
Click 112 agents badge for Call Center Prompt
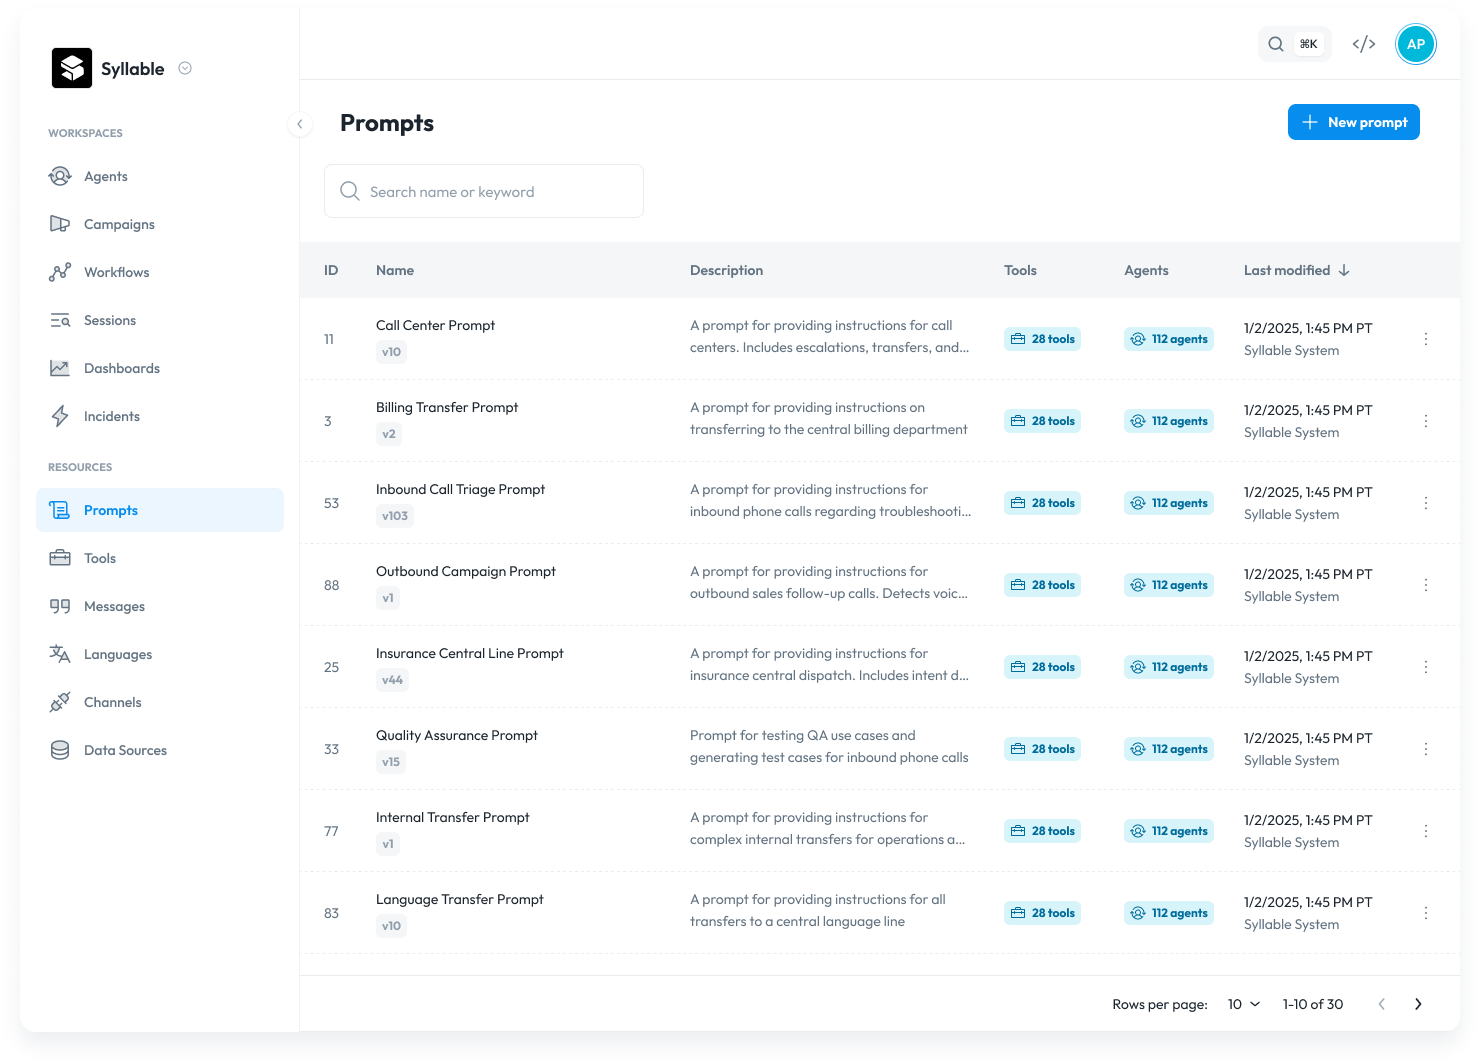coord(1169,339)
